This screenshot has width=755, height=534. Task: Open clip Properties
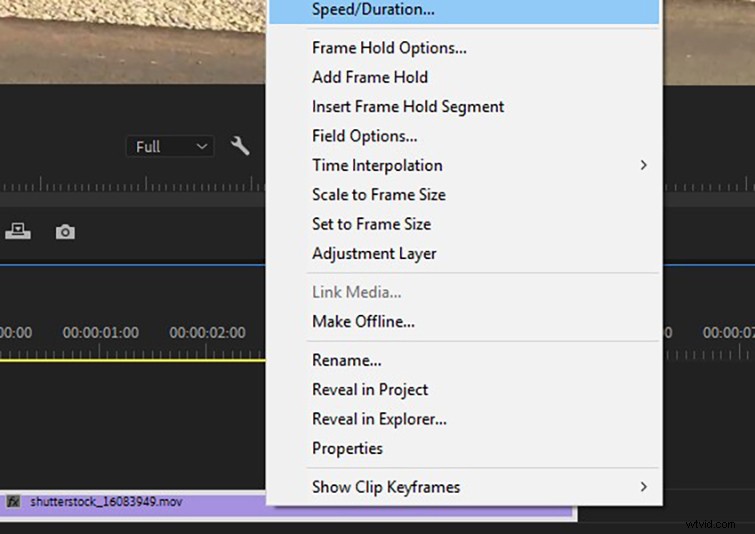464,449
